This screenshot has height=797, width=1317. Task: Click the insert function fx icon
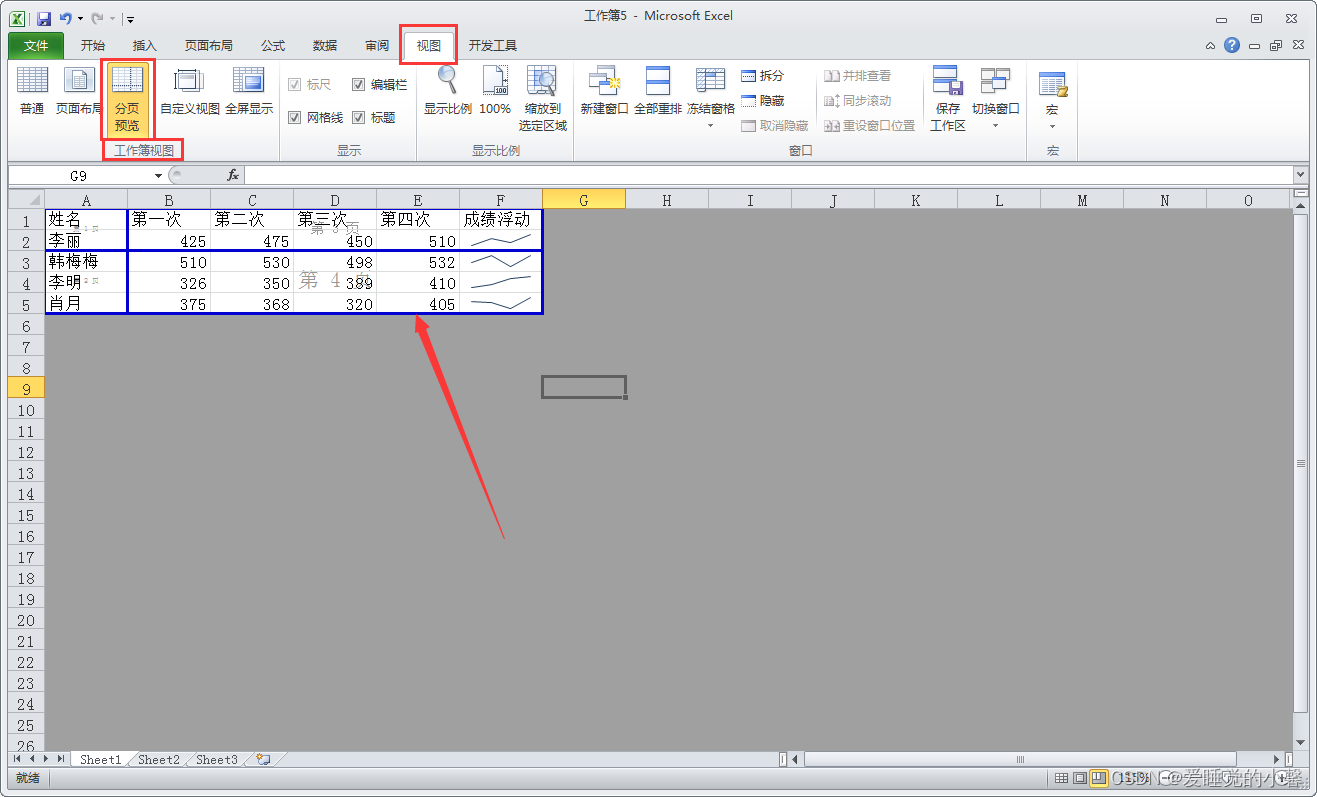(232, 175)
